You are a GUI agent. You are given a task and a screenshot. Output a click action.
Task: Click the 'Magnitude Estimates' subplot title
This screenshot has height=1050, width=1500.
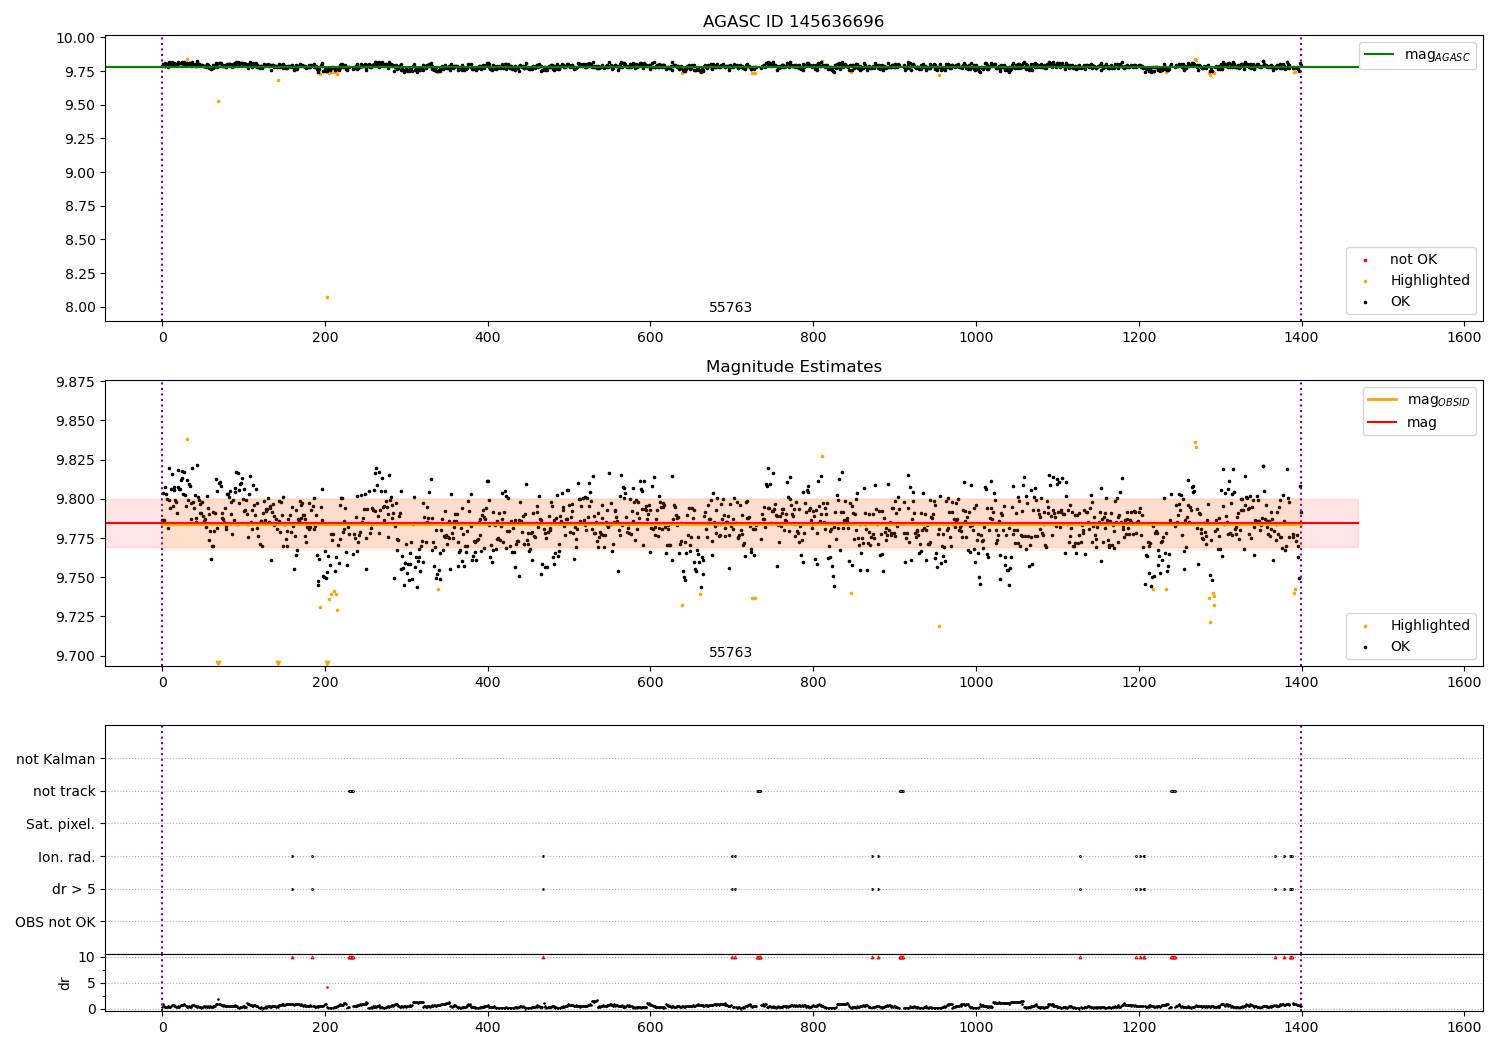[x=793, y=367]
